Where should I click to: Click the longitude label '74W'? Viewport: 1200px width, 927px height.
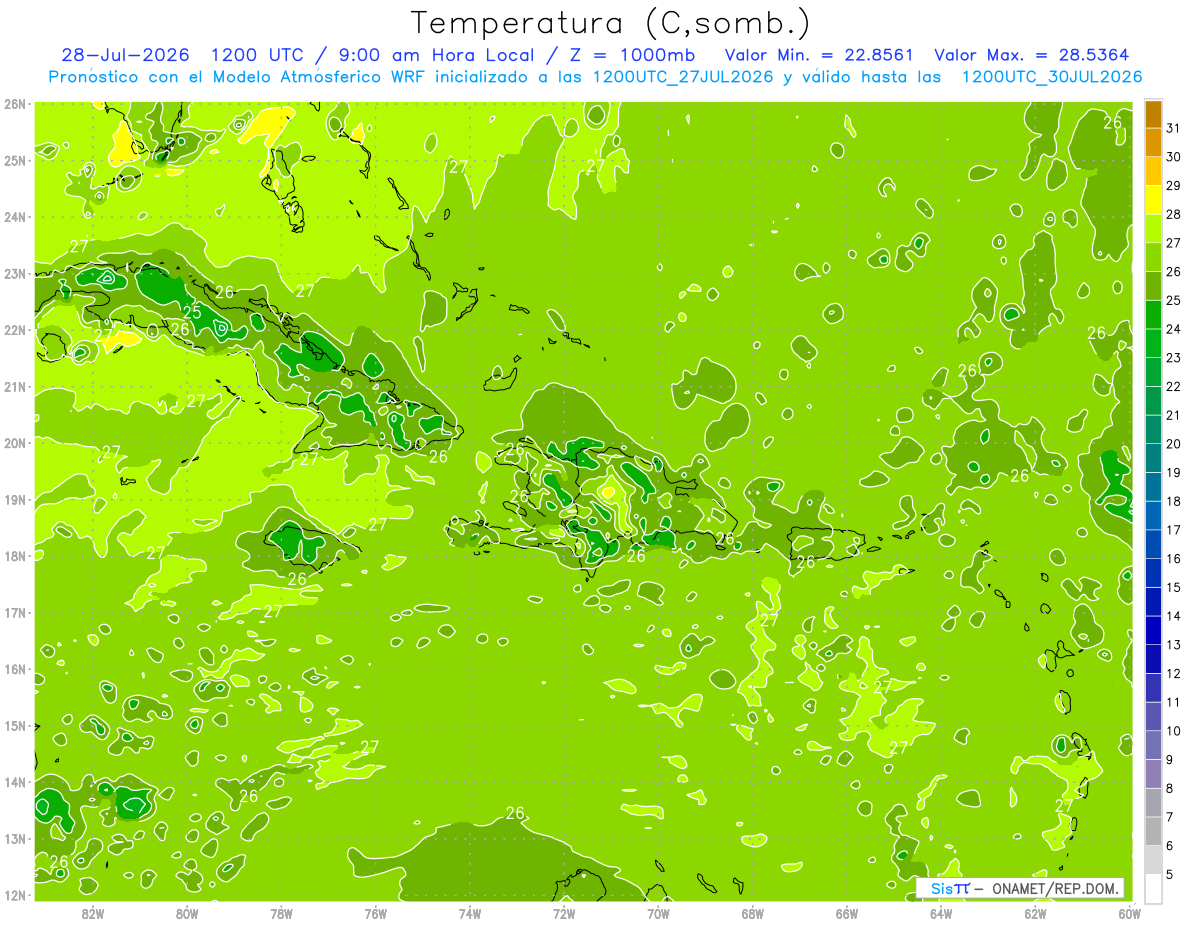point(470,913)
